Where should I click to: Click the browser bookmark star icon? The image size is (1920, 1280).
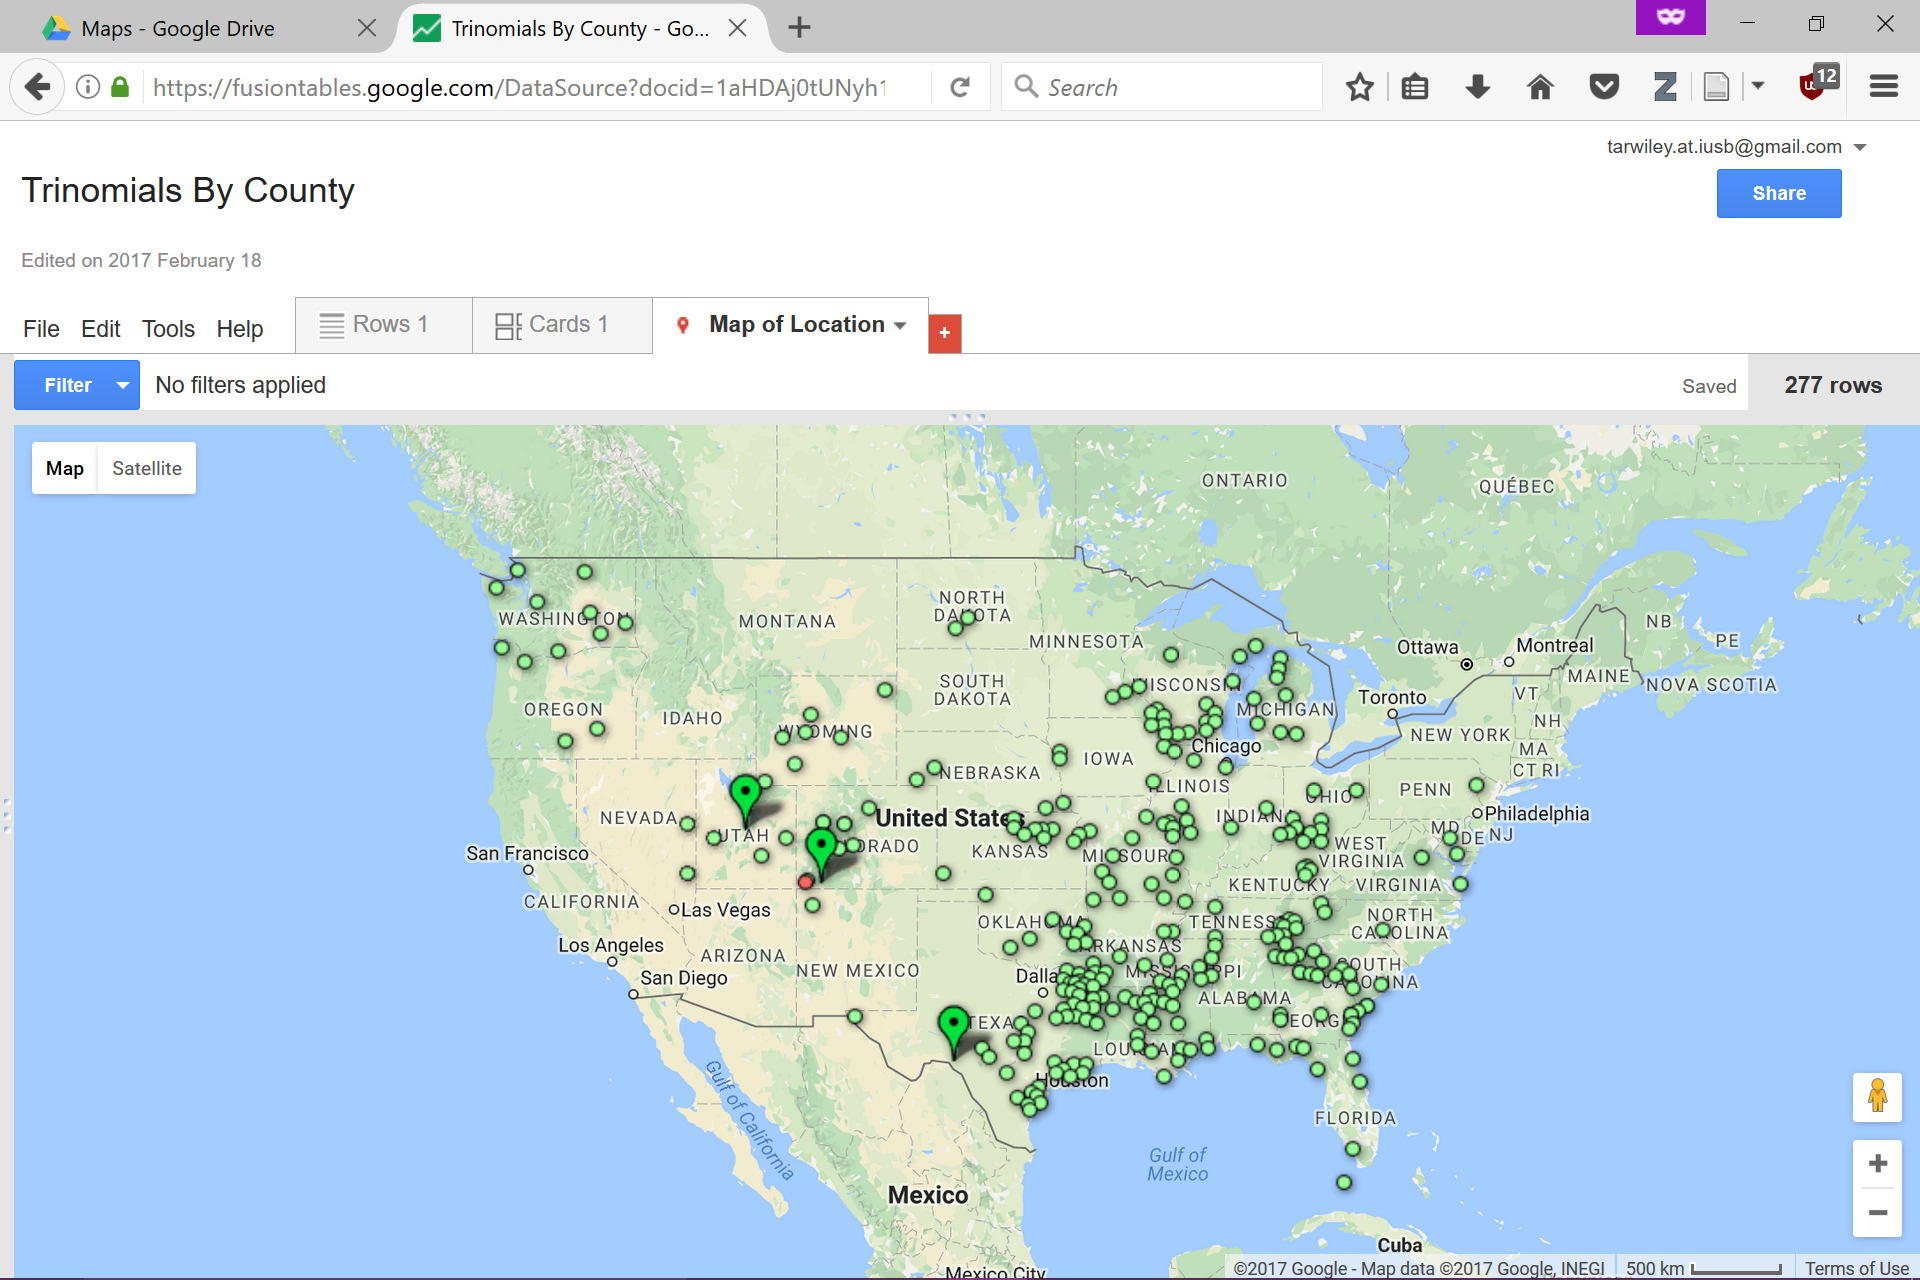pyautogui.click(x=1359, y=88)
